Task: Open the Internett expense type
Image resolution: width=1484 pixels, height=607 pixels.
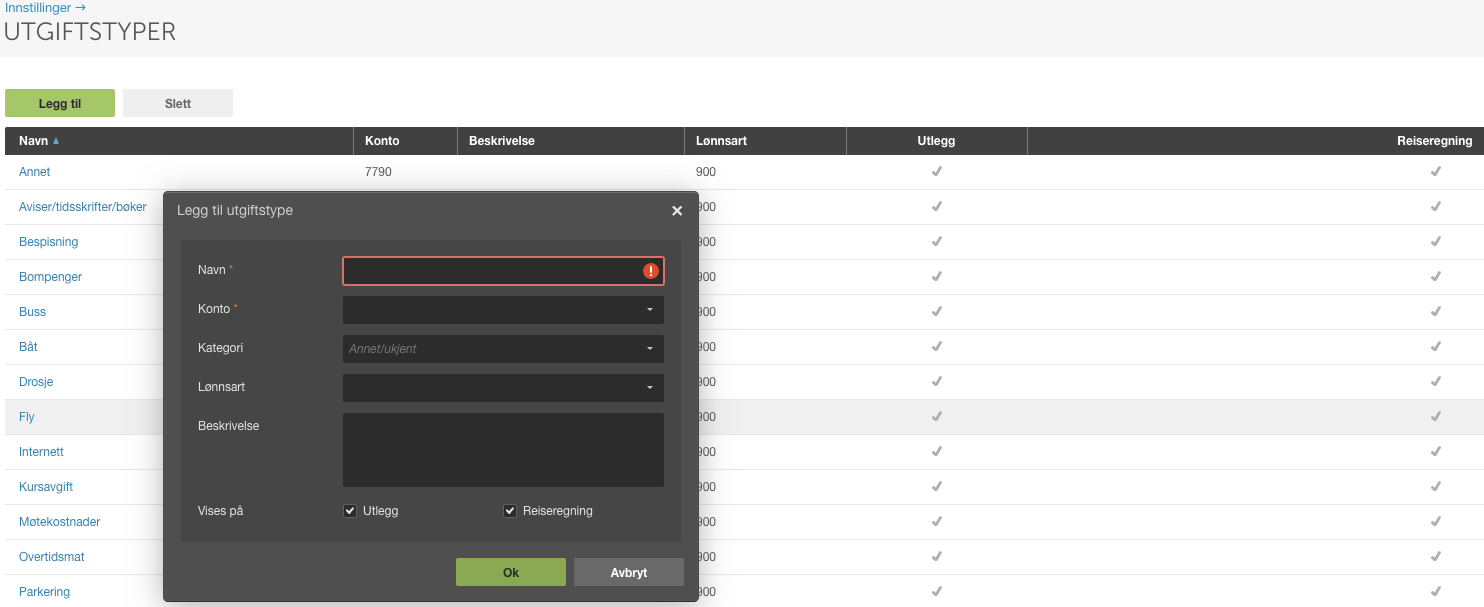Action: point(42,452)
